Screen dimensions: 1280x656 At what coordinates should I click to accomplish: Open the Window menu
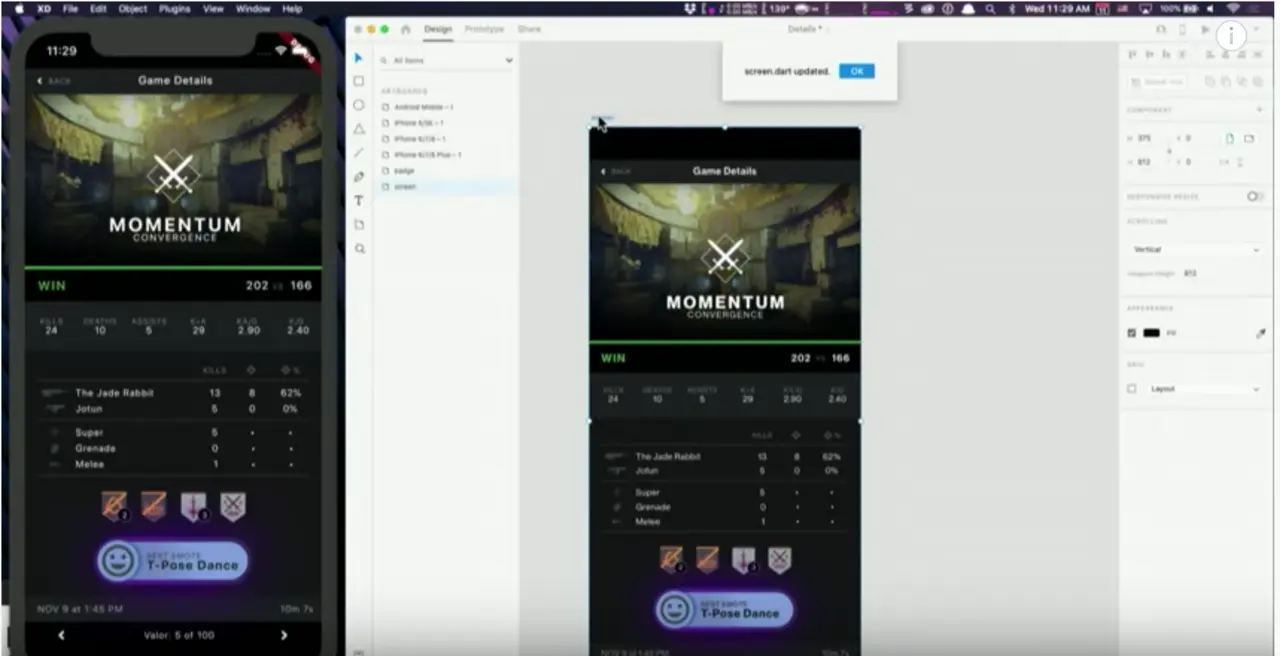pos(253,8)
